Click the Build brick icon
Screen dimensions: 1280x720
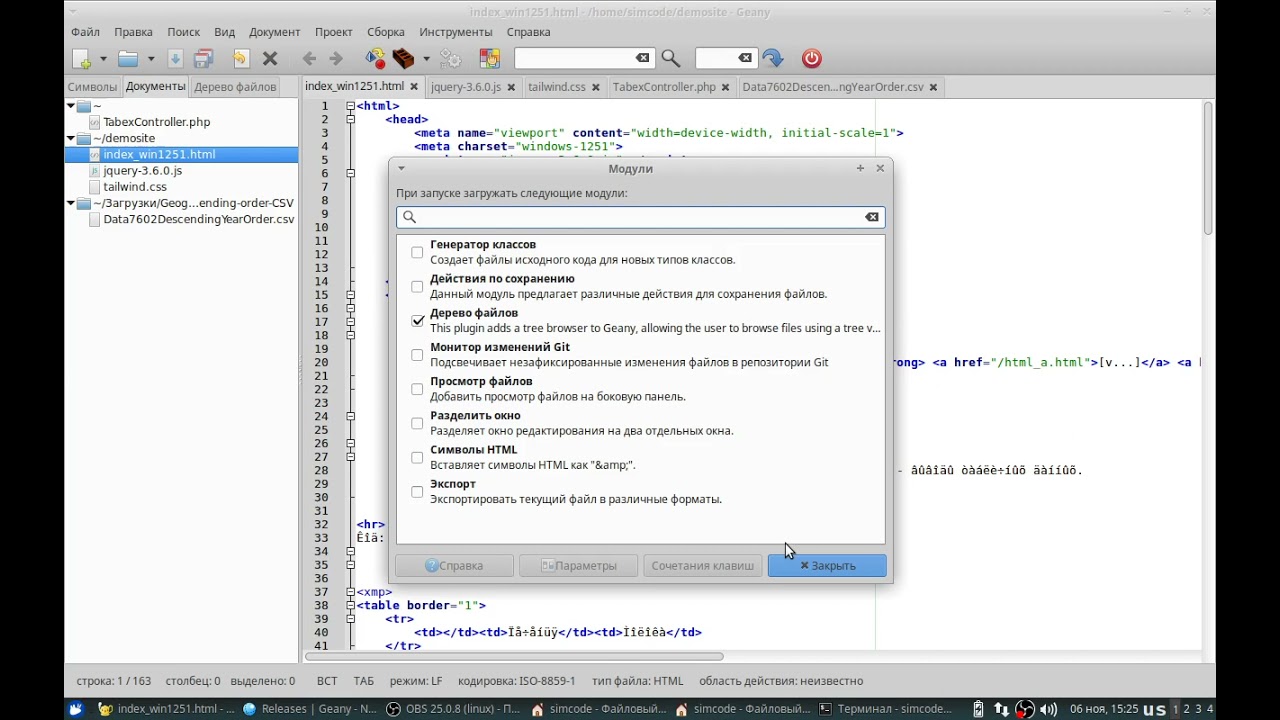pyautogui.click(x=403, y=59)
